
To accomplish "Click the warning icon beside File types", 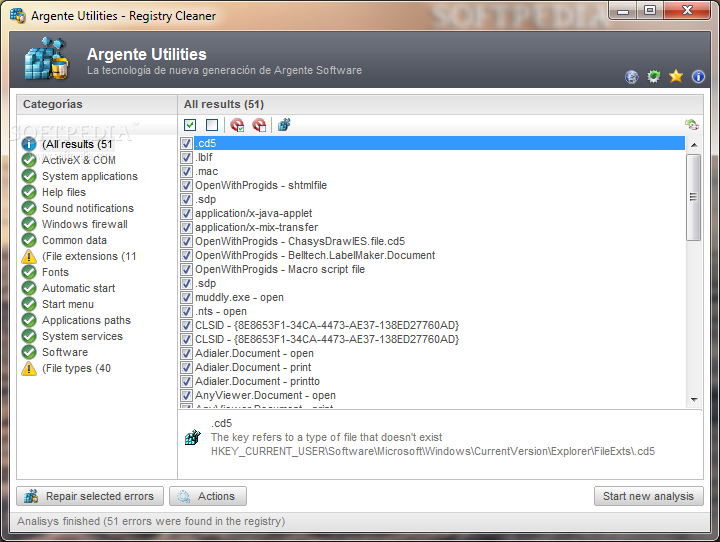I will click(x=29, y=368).
